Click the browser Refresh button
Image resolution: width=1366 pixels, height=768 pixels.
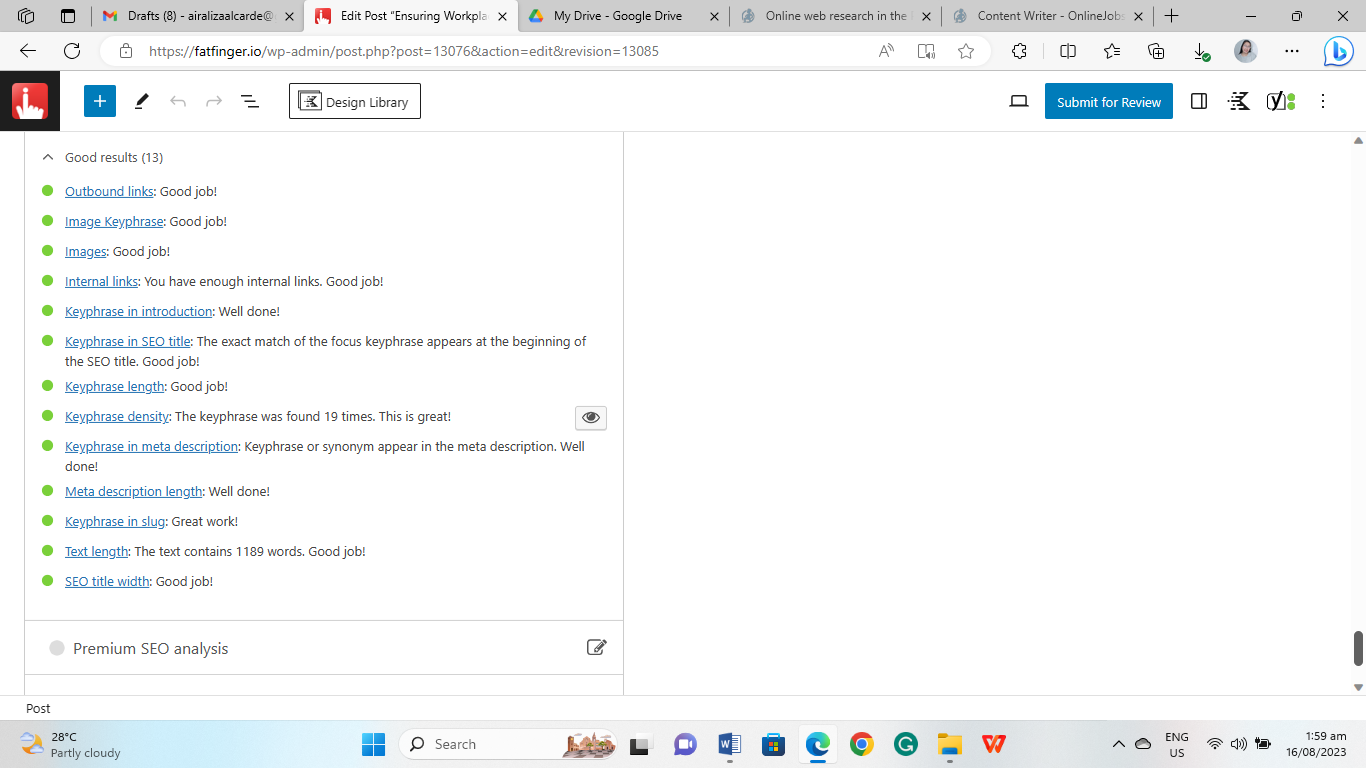[x=72, y=51]
